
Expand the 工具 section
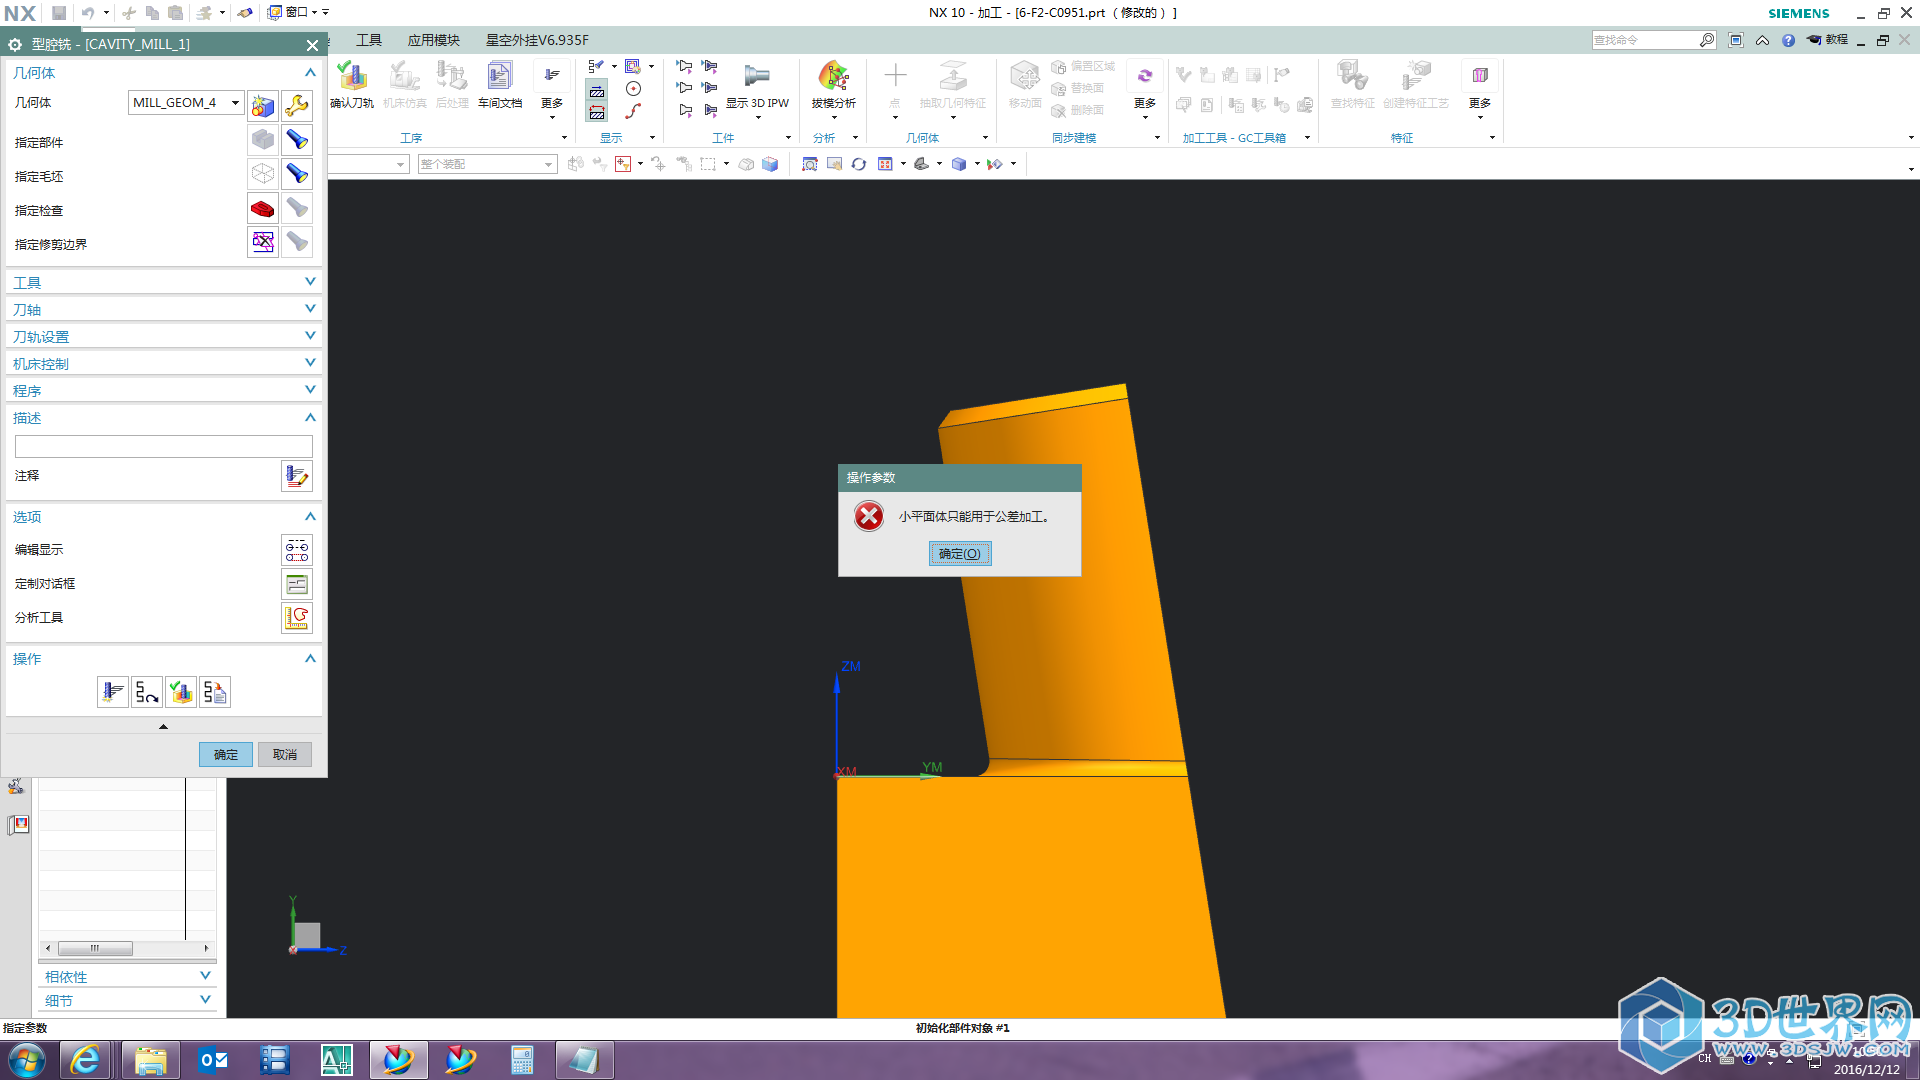(164, 283)
